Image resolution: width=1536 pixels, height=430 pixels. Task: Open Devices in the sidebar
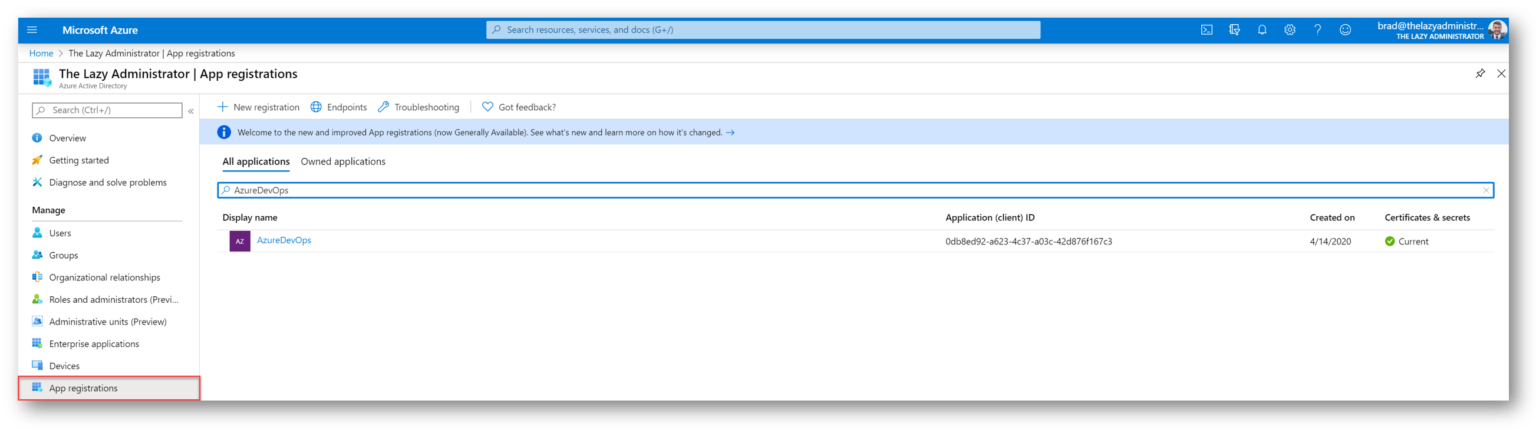[64, 366]
